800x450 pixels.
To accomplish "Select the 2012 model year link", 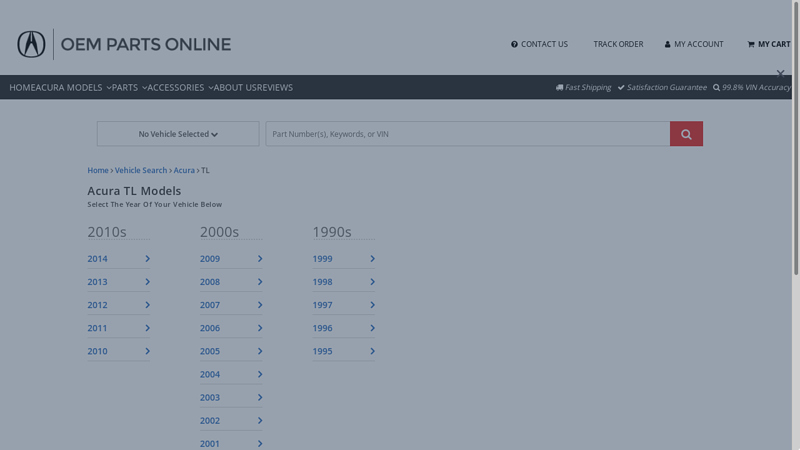I will (x=97, y=305).
